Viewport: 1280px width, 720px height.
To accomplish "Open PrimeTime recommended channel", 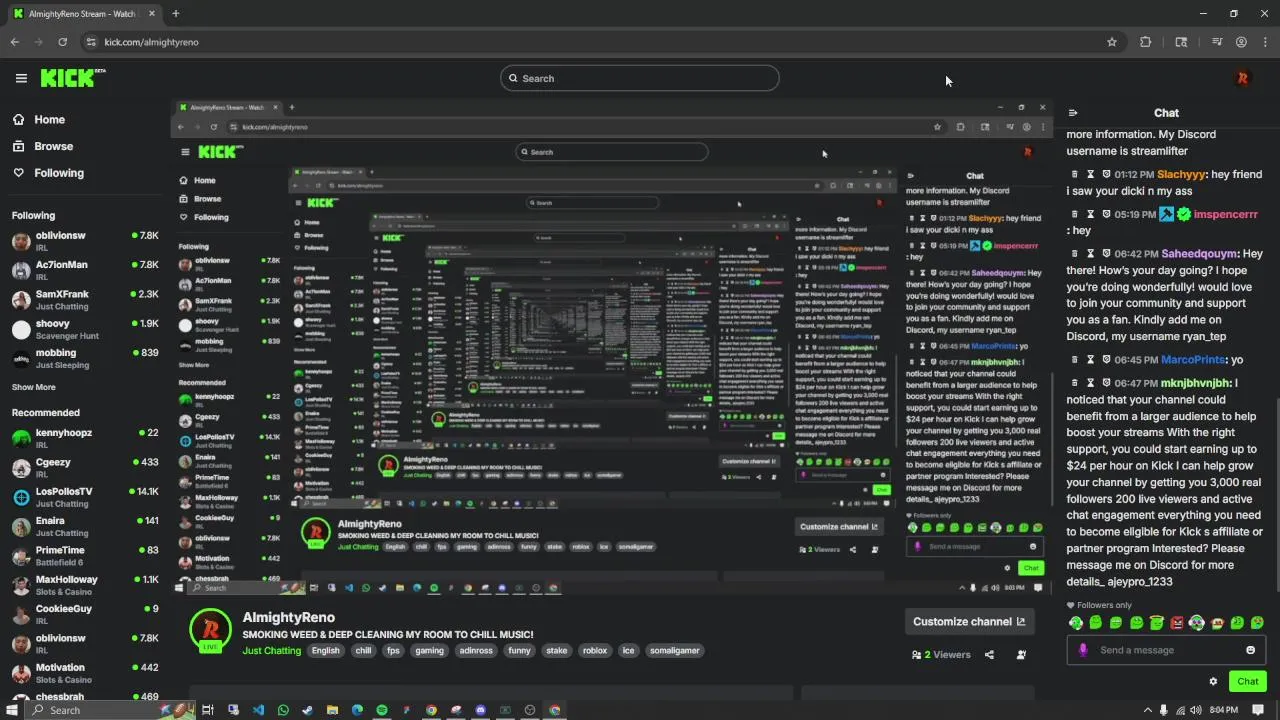I will click(x=85, y=555).
